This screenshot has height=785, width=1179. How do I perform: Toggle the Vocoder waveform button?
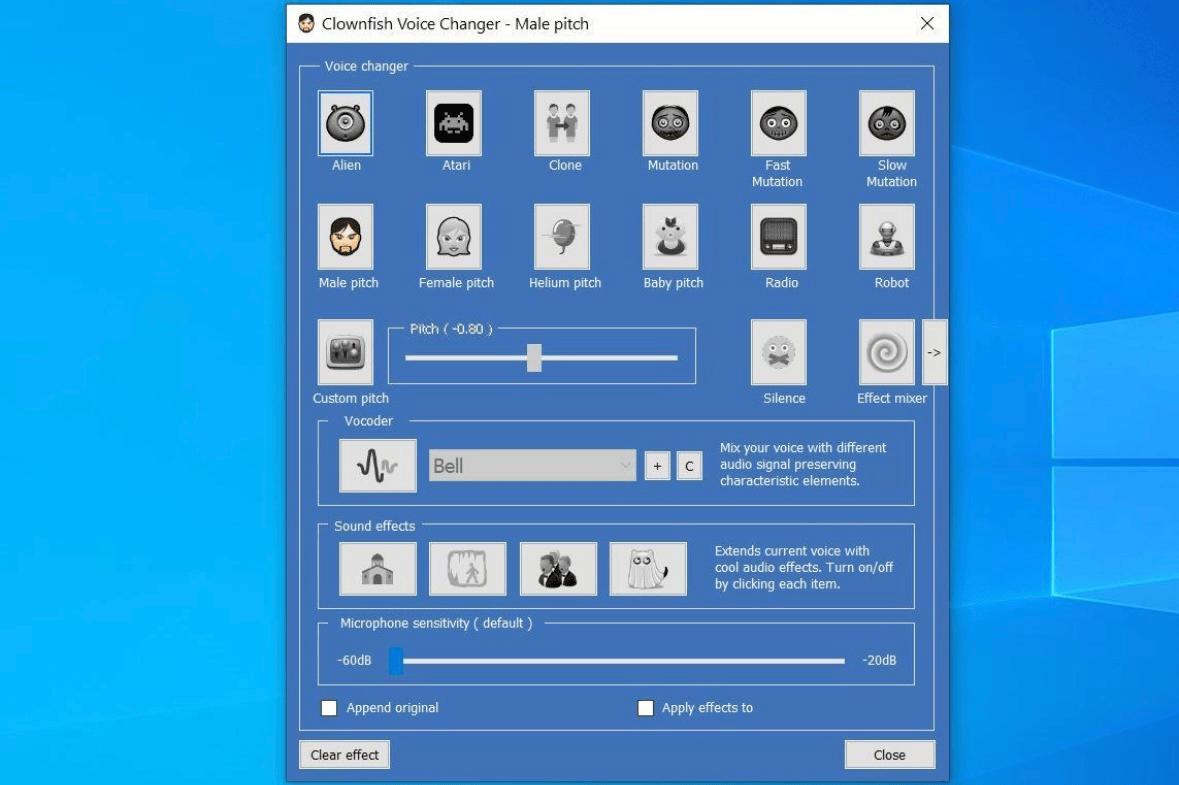[x=377, y=465]
